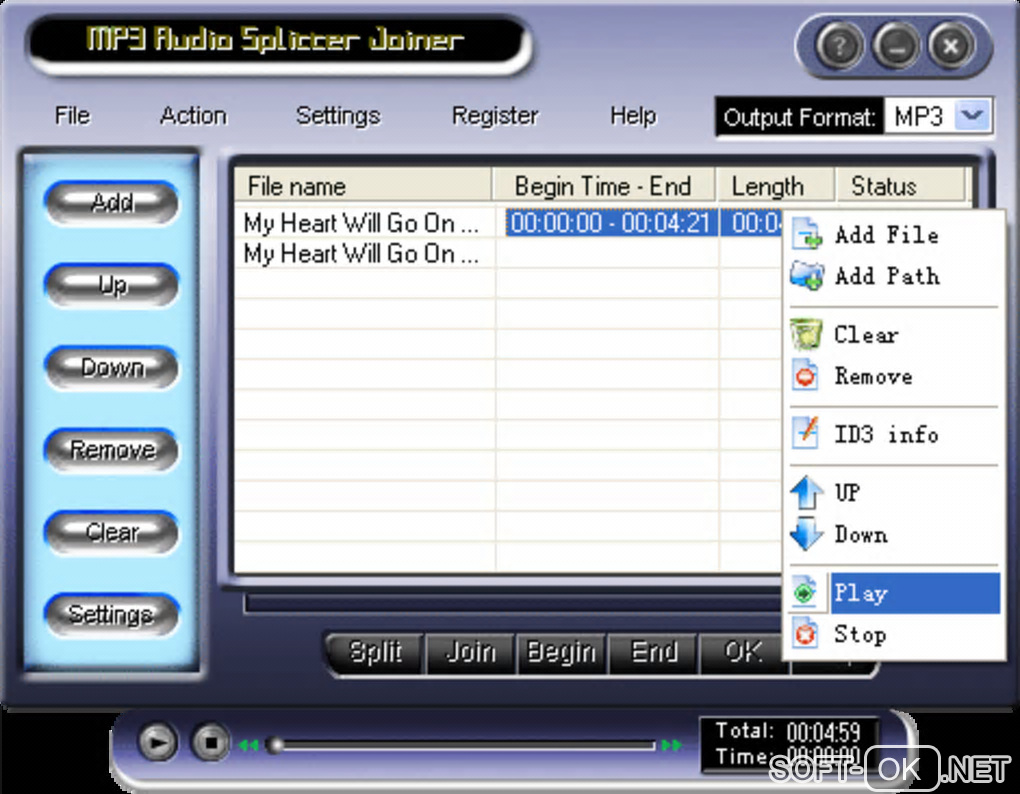Image resolution: width=1020 pixels, height=794 pixels.
Task: Click the OK button
Action: (743, 652)
